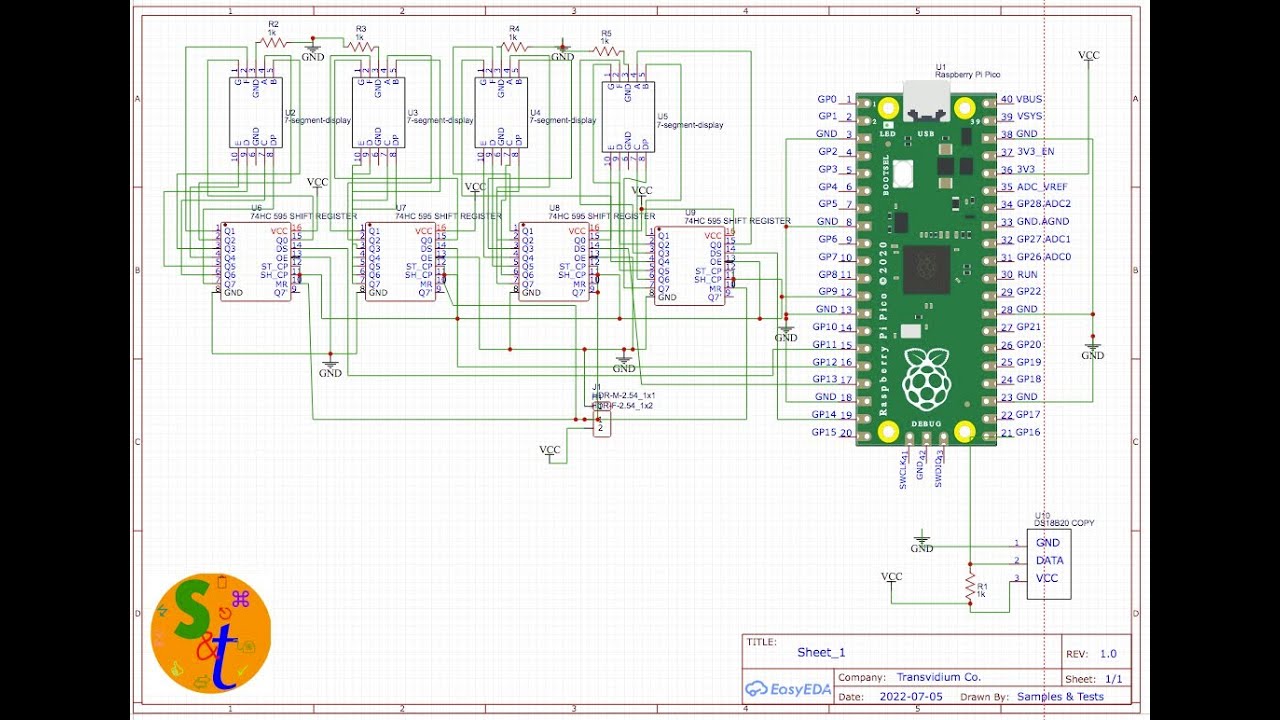
Task: Select the U9 74HC595 shift register
Action: tap(689, 265)
